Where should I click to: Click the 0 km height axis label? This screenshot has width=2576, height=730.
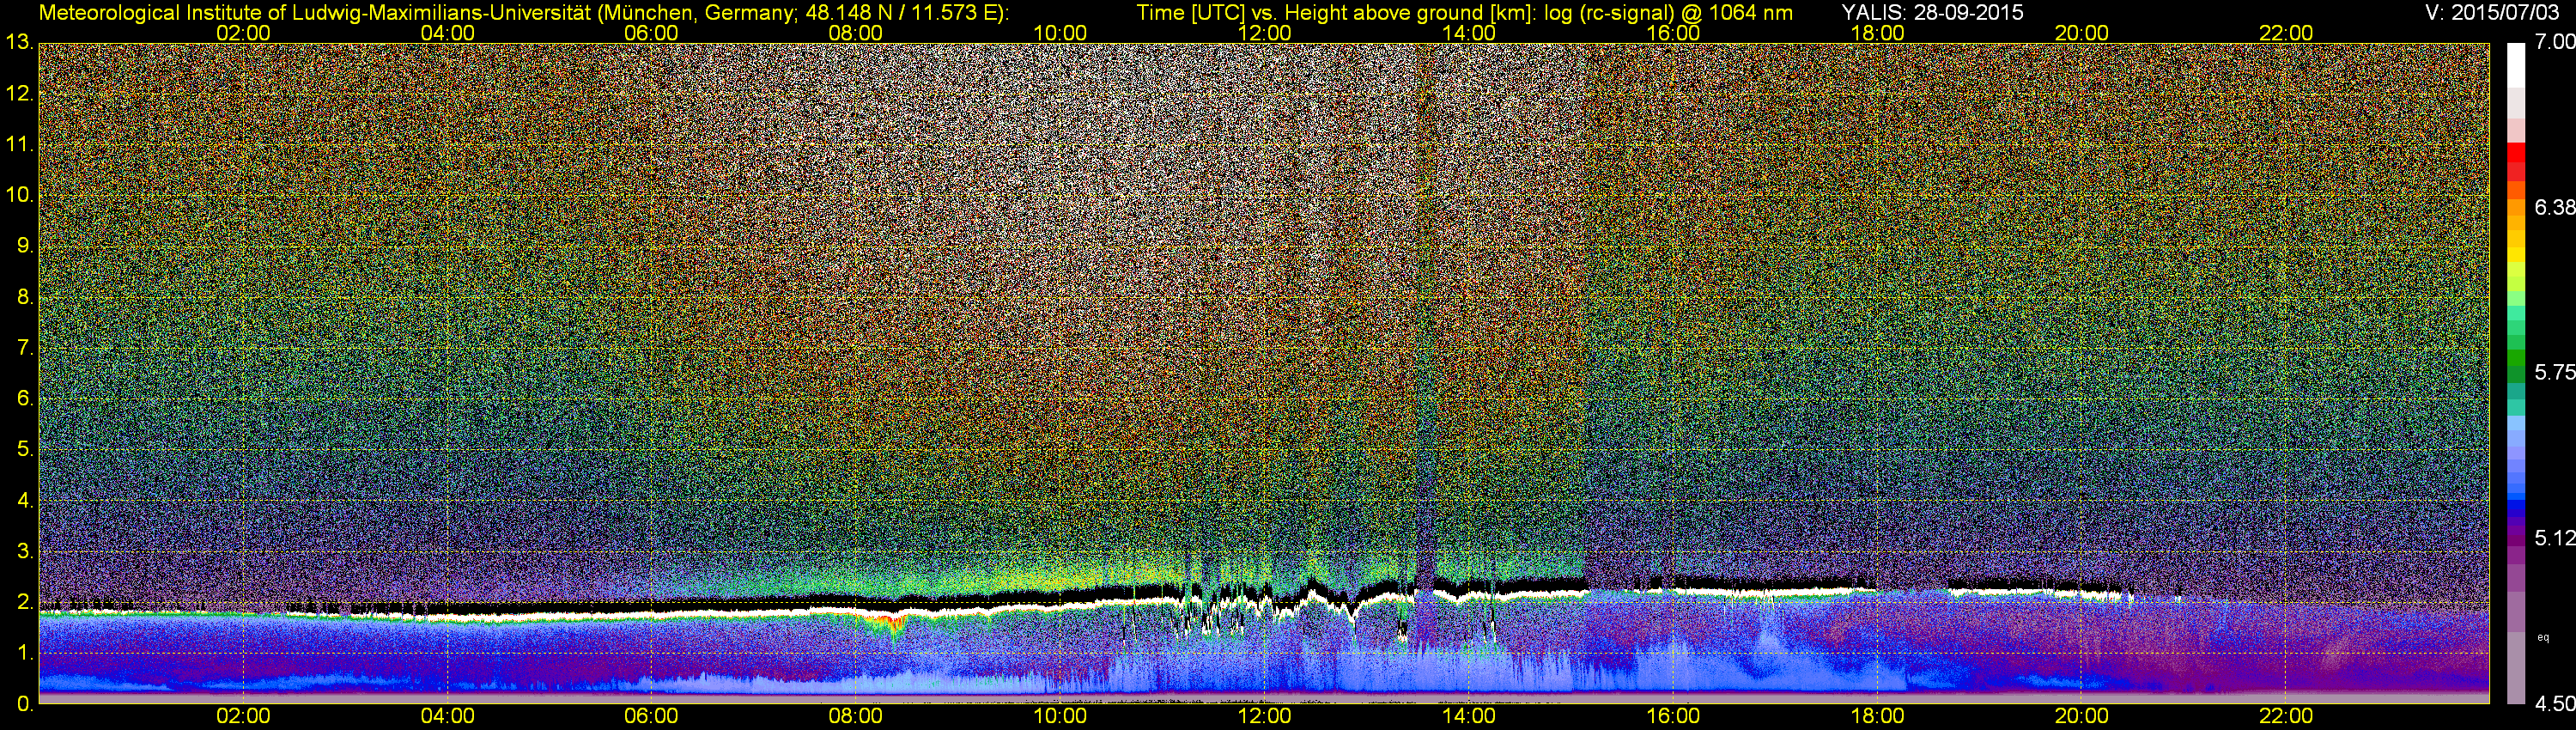coord(25,704)
